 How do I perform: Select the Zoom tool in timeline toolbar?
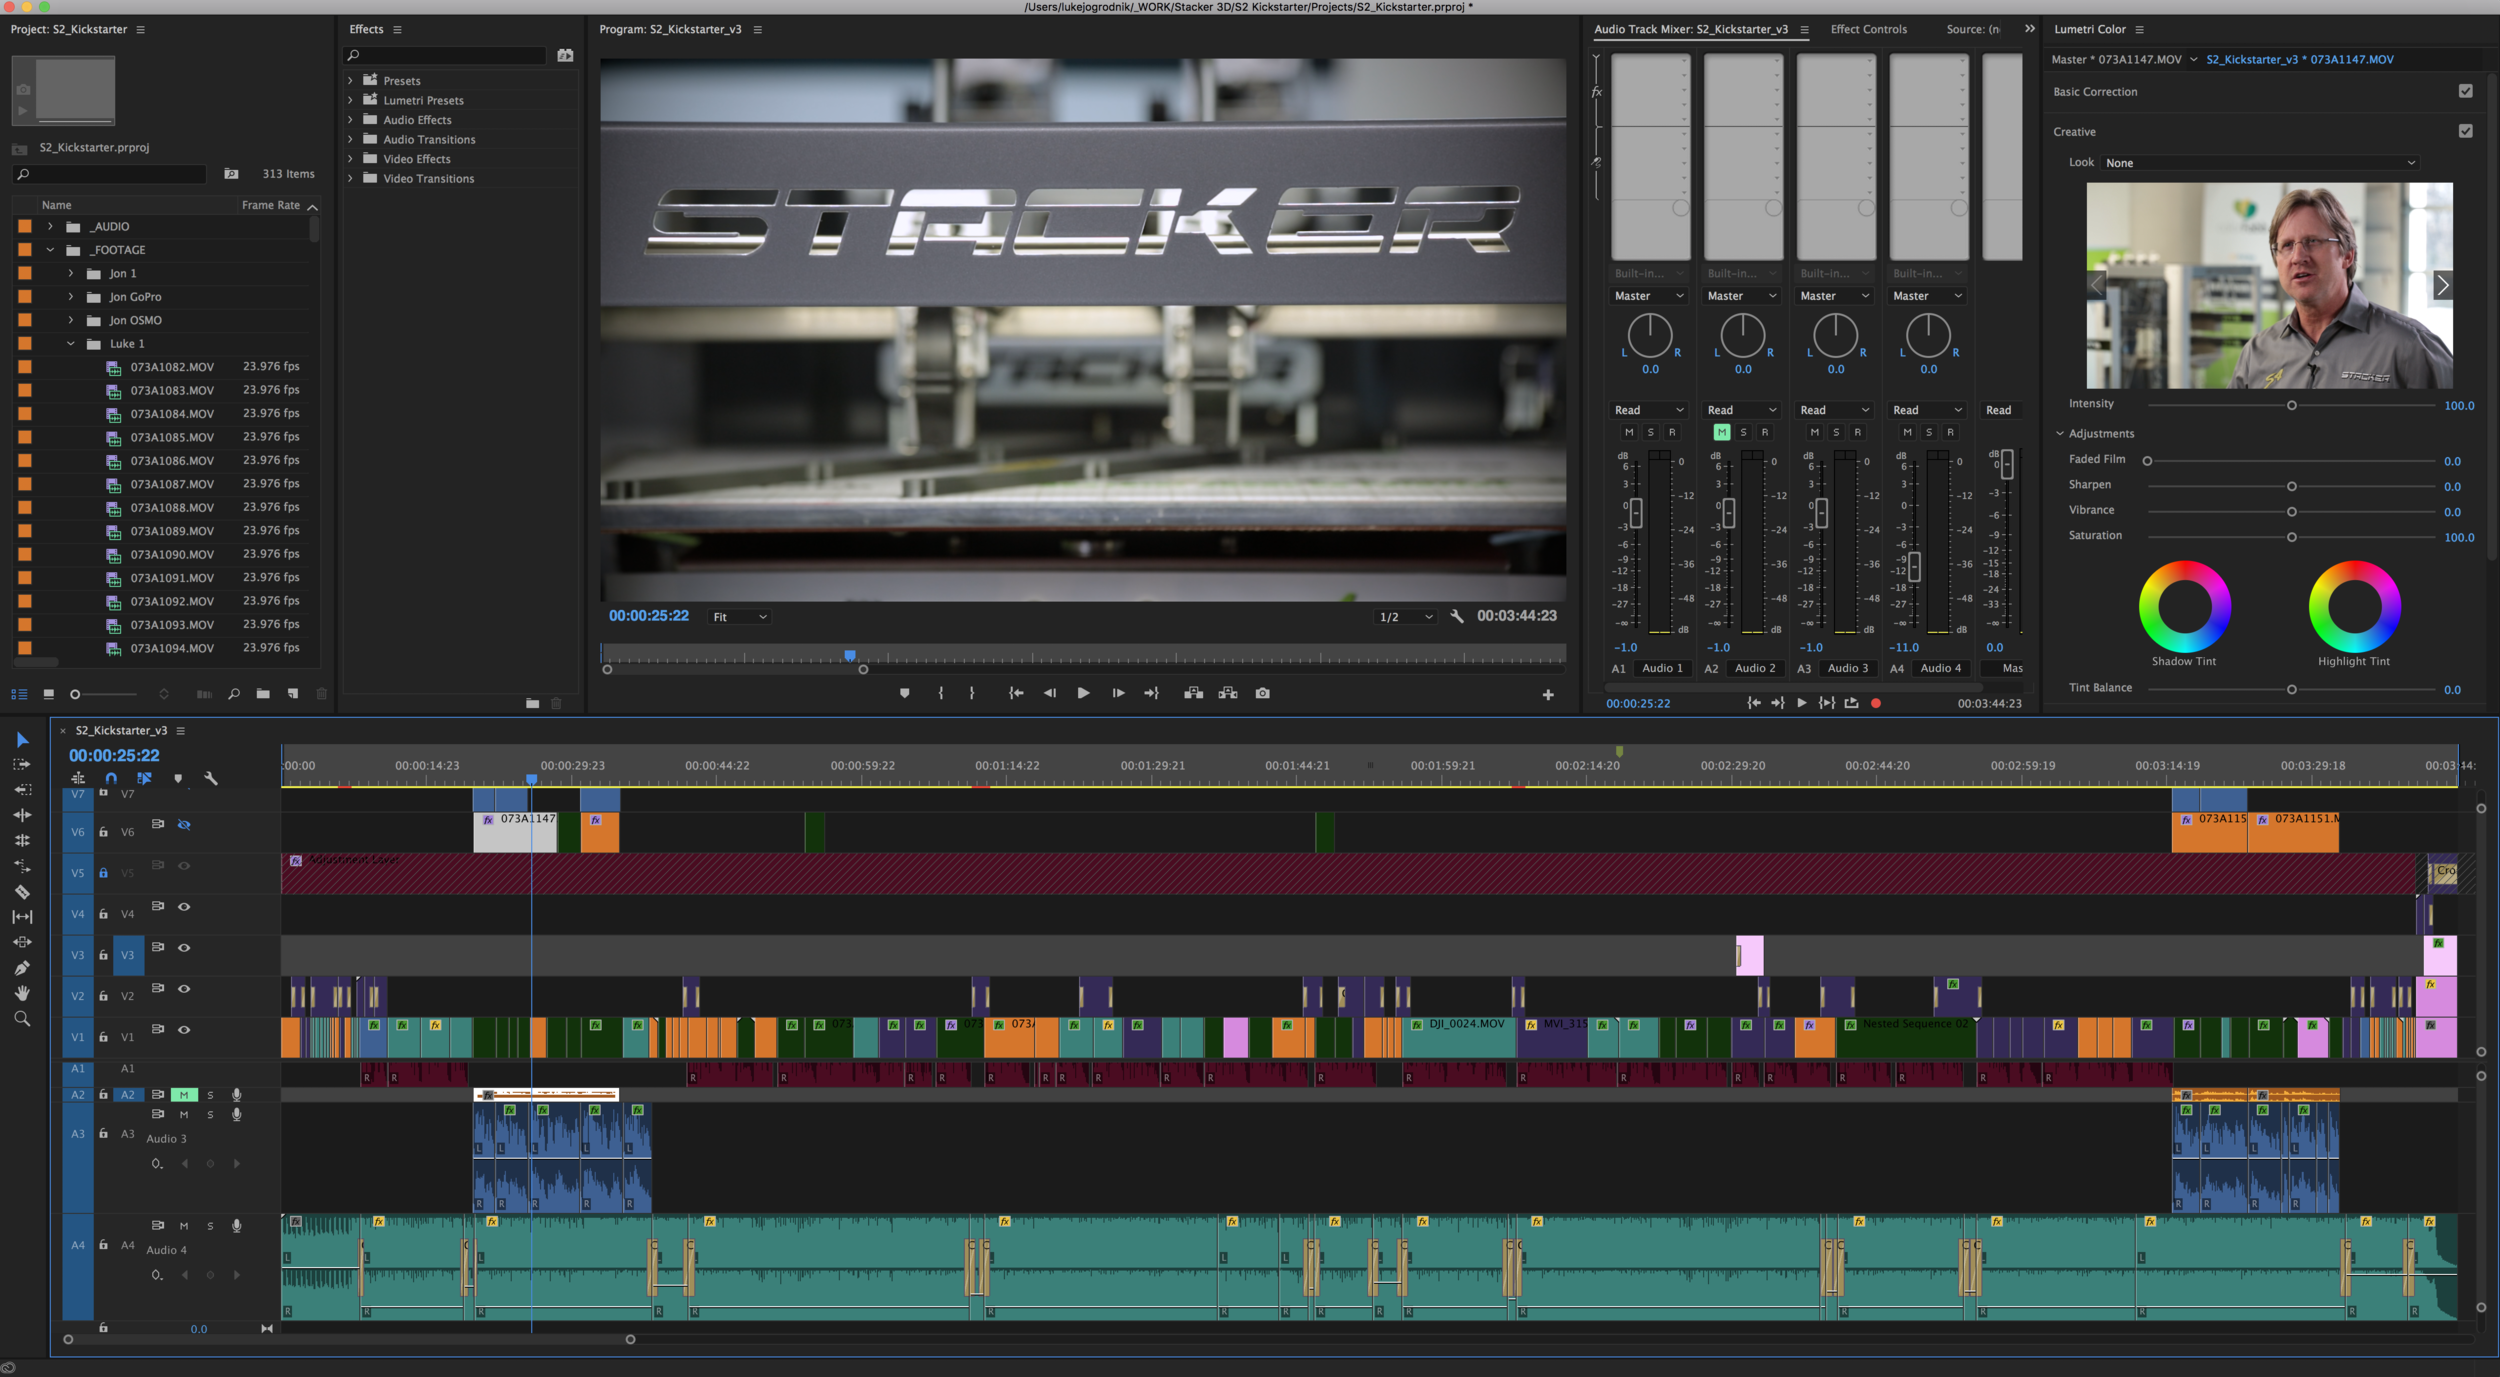[22, 1019]
